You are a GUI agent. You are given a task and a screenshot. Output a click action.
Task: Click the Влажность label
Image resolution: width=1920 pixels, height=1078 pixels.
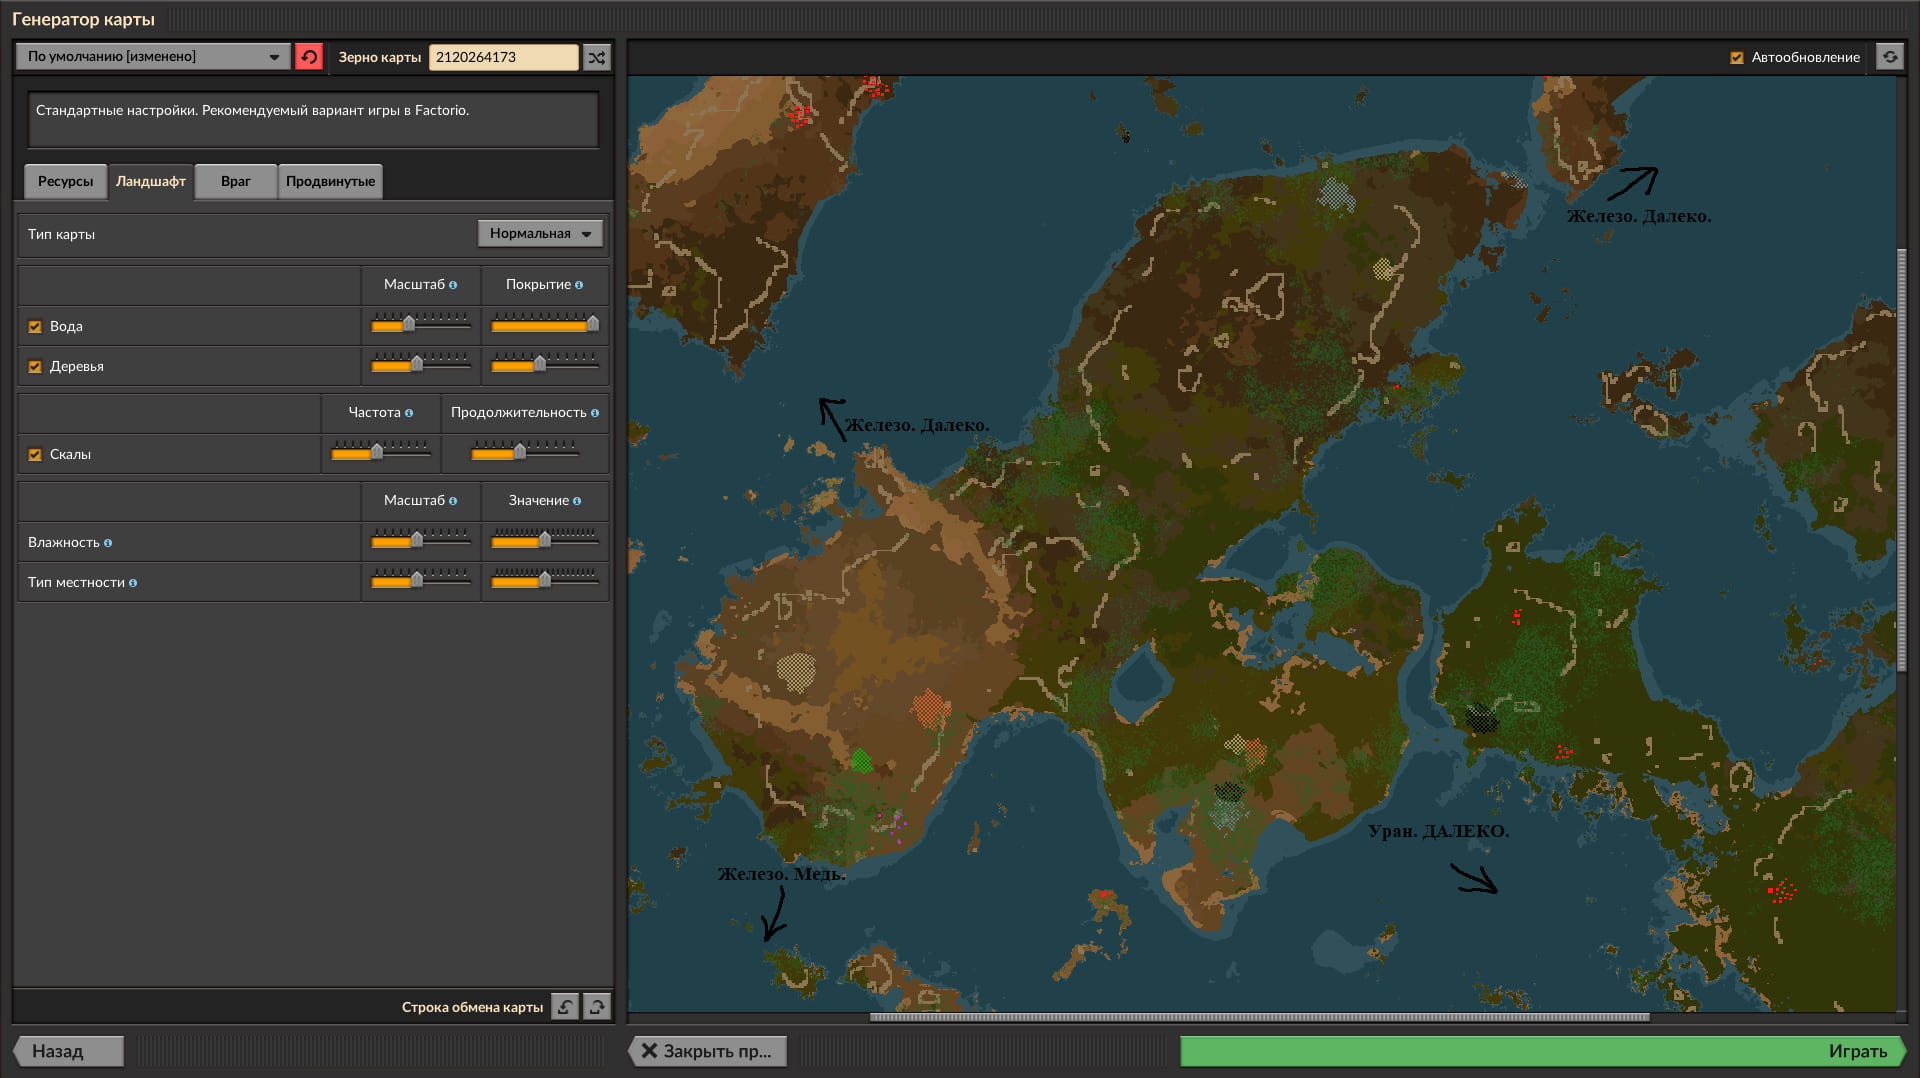click(63, 543)
